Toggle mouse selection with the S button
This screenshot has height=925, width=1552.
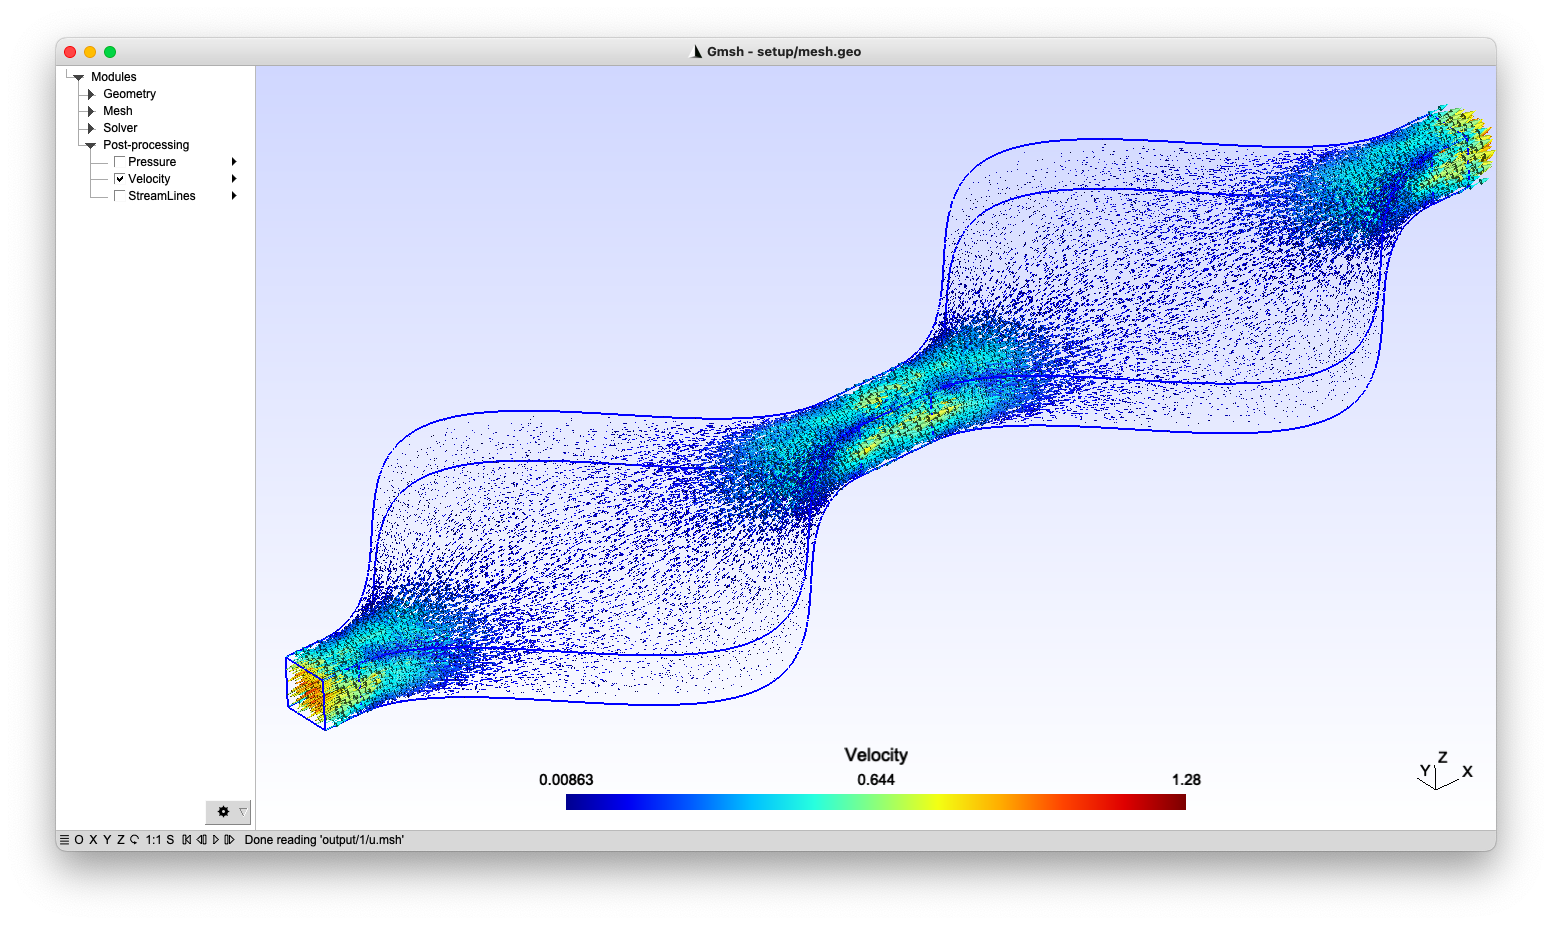[170, 840]
